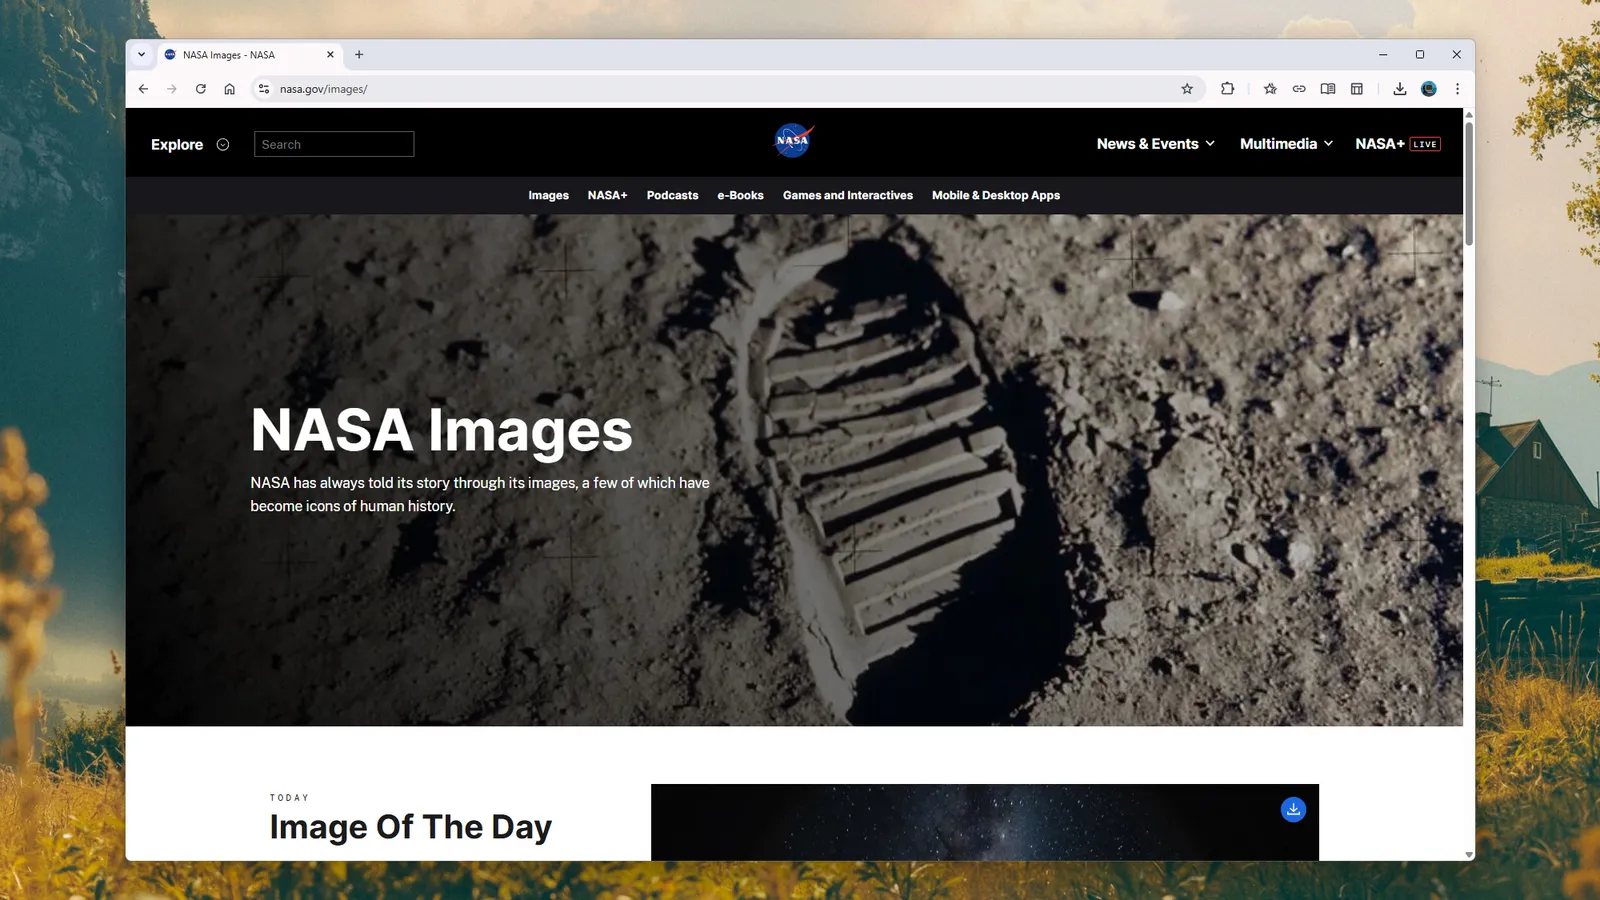Click the link chain toolbar icon
Image resolution: width=1600 pixels, height=900 pixels.
point(1299,89)
